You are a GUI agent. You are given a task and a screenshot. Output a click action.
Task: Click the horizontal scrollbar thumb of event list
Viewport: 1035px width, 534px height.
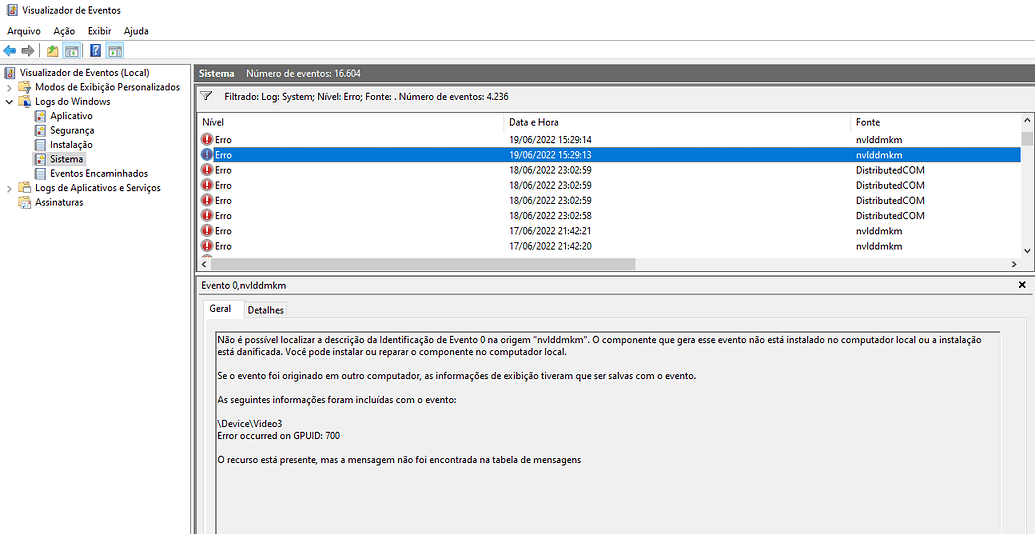422,264
